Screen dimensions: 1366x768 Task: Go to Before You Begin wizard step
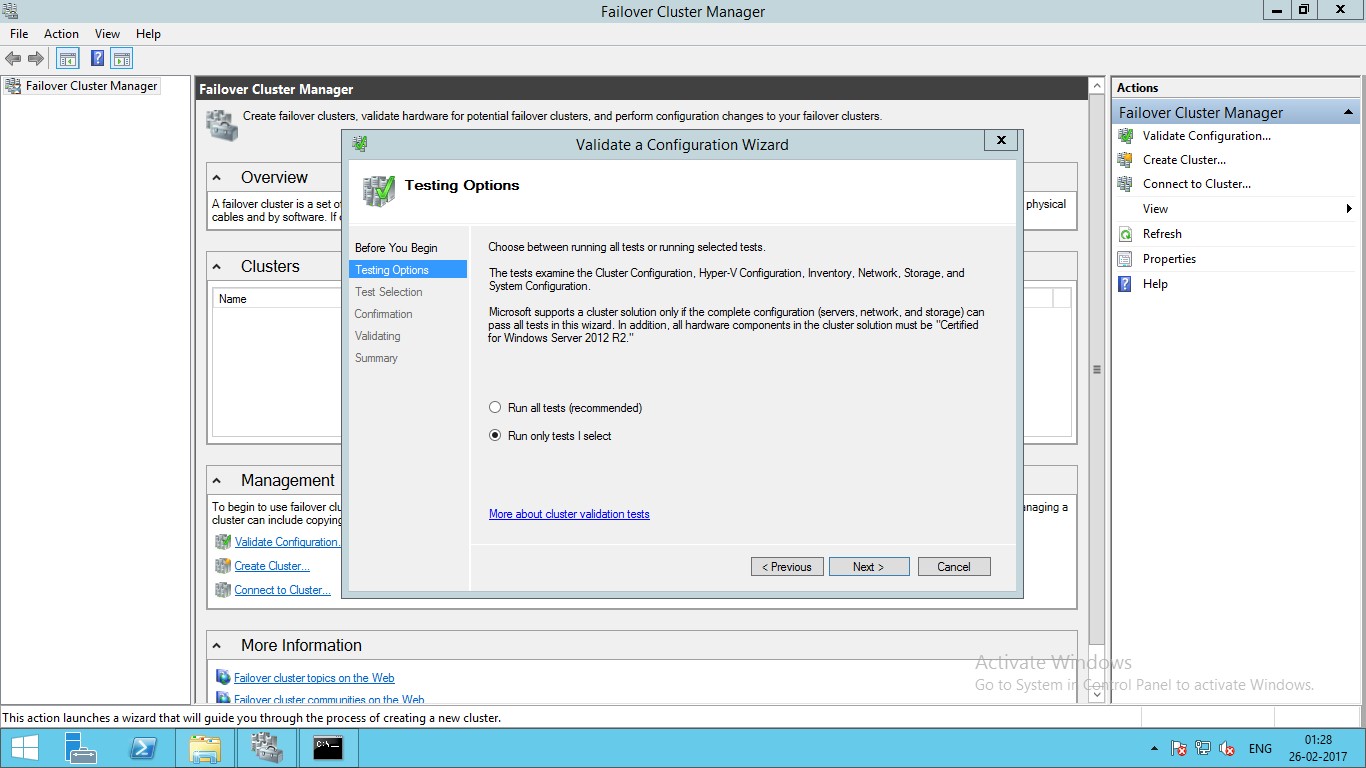(396, 248)
